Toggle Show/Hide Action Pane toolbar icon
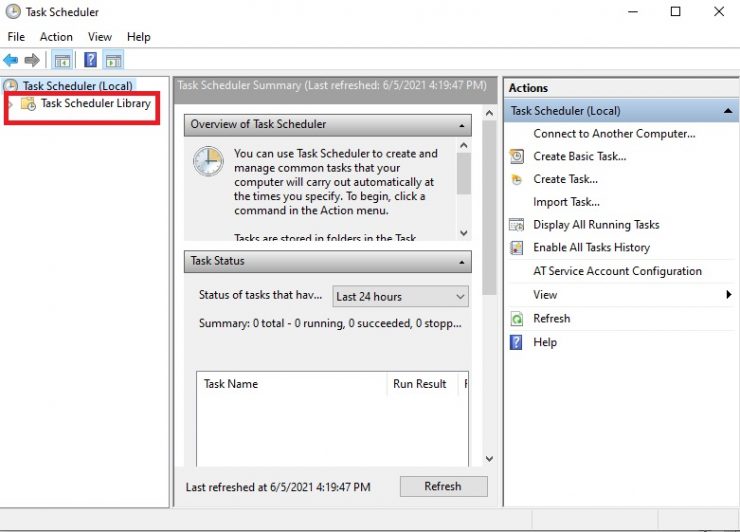Screen dimensions: 740x532 tap(114, 60)
